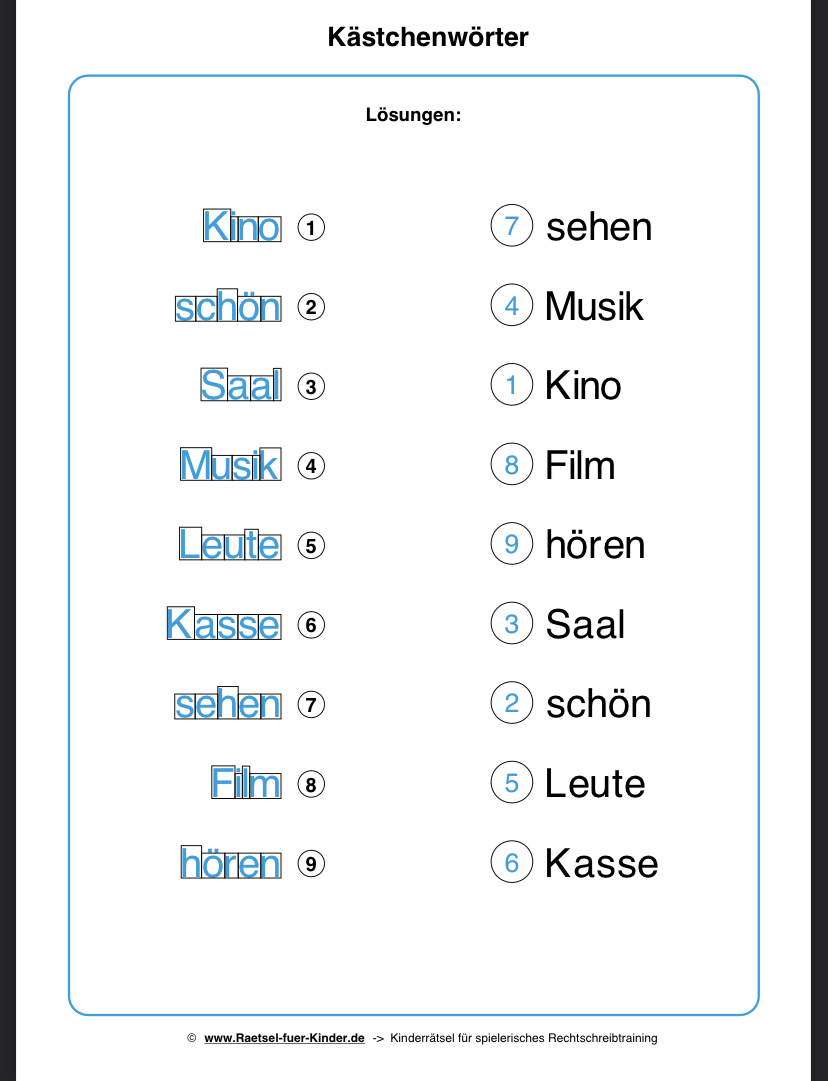Viewport: 828px width, 1081px height.
Task: Click blue circled 7 beside sehen
Action: (x=512, y=226)
